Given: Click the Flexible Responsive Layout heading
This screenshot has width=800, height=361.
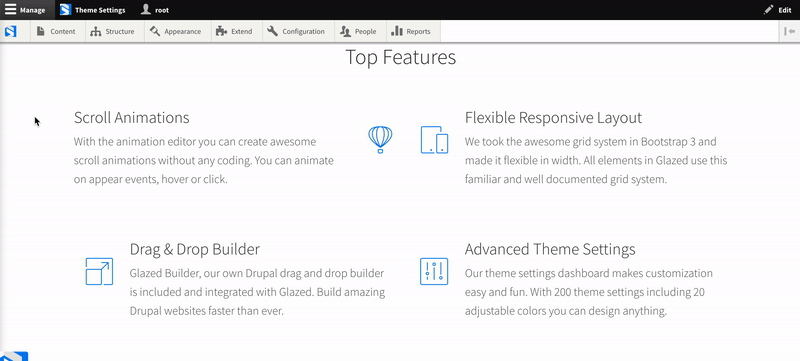Looking at the screenshot, I should coord(553,118).
